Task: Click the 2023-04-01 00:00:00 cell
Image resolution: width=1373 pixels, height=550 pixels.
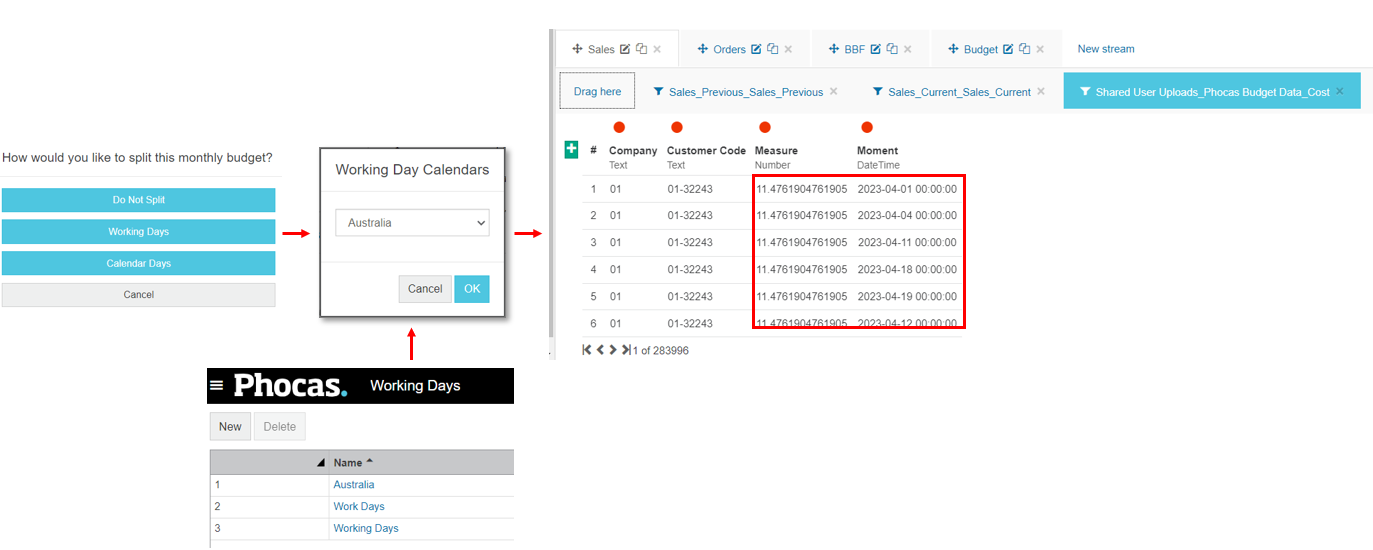Action: click(x=907, y=189)
